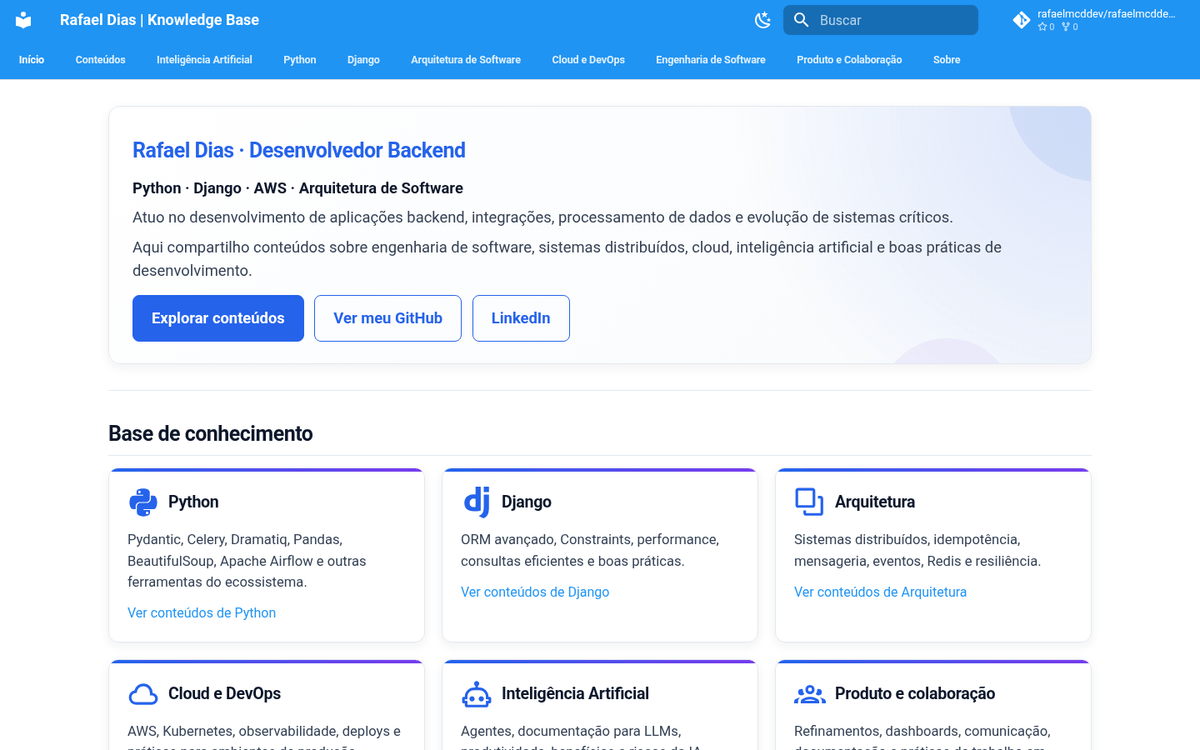Click the Produto e colaboração people icon

click(809, 694)
